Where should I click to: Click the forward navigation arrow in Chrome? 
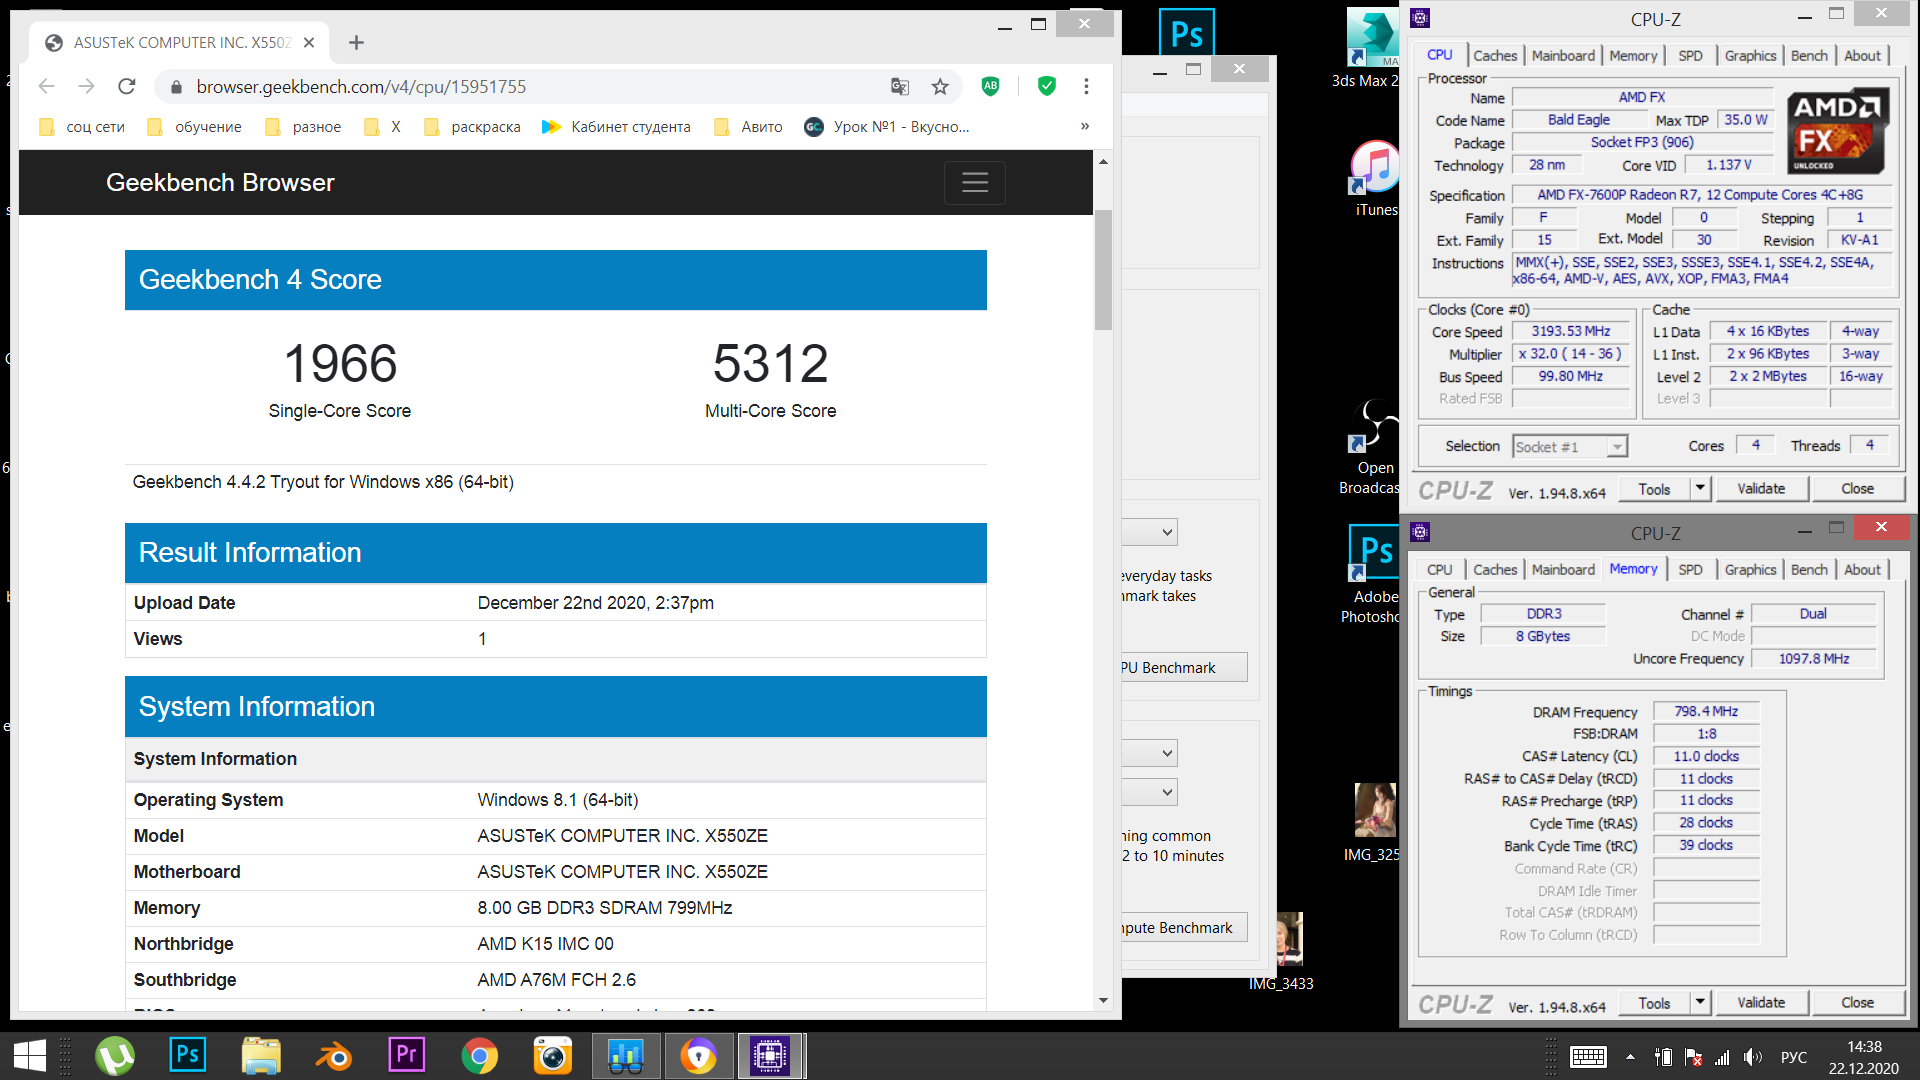point(86,87)
